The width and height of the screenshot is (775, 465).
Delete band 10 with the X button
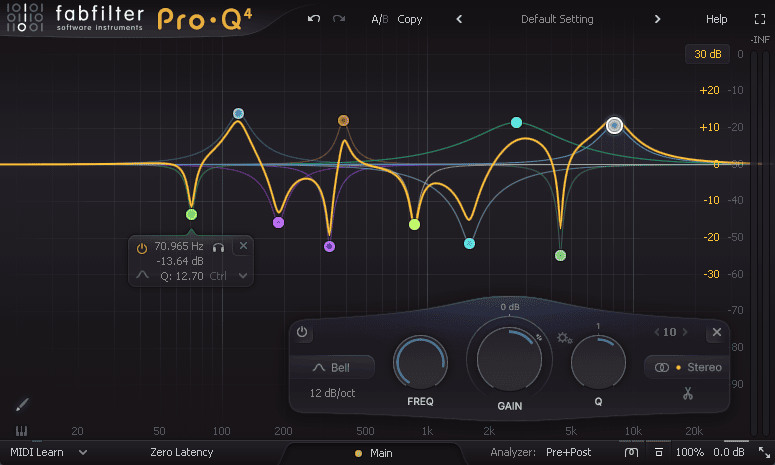click(x=717, y=332)
